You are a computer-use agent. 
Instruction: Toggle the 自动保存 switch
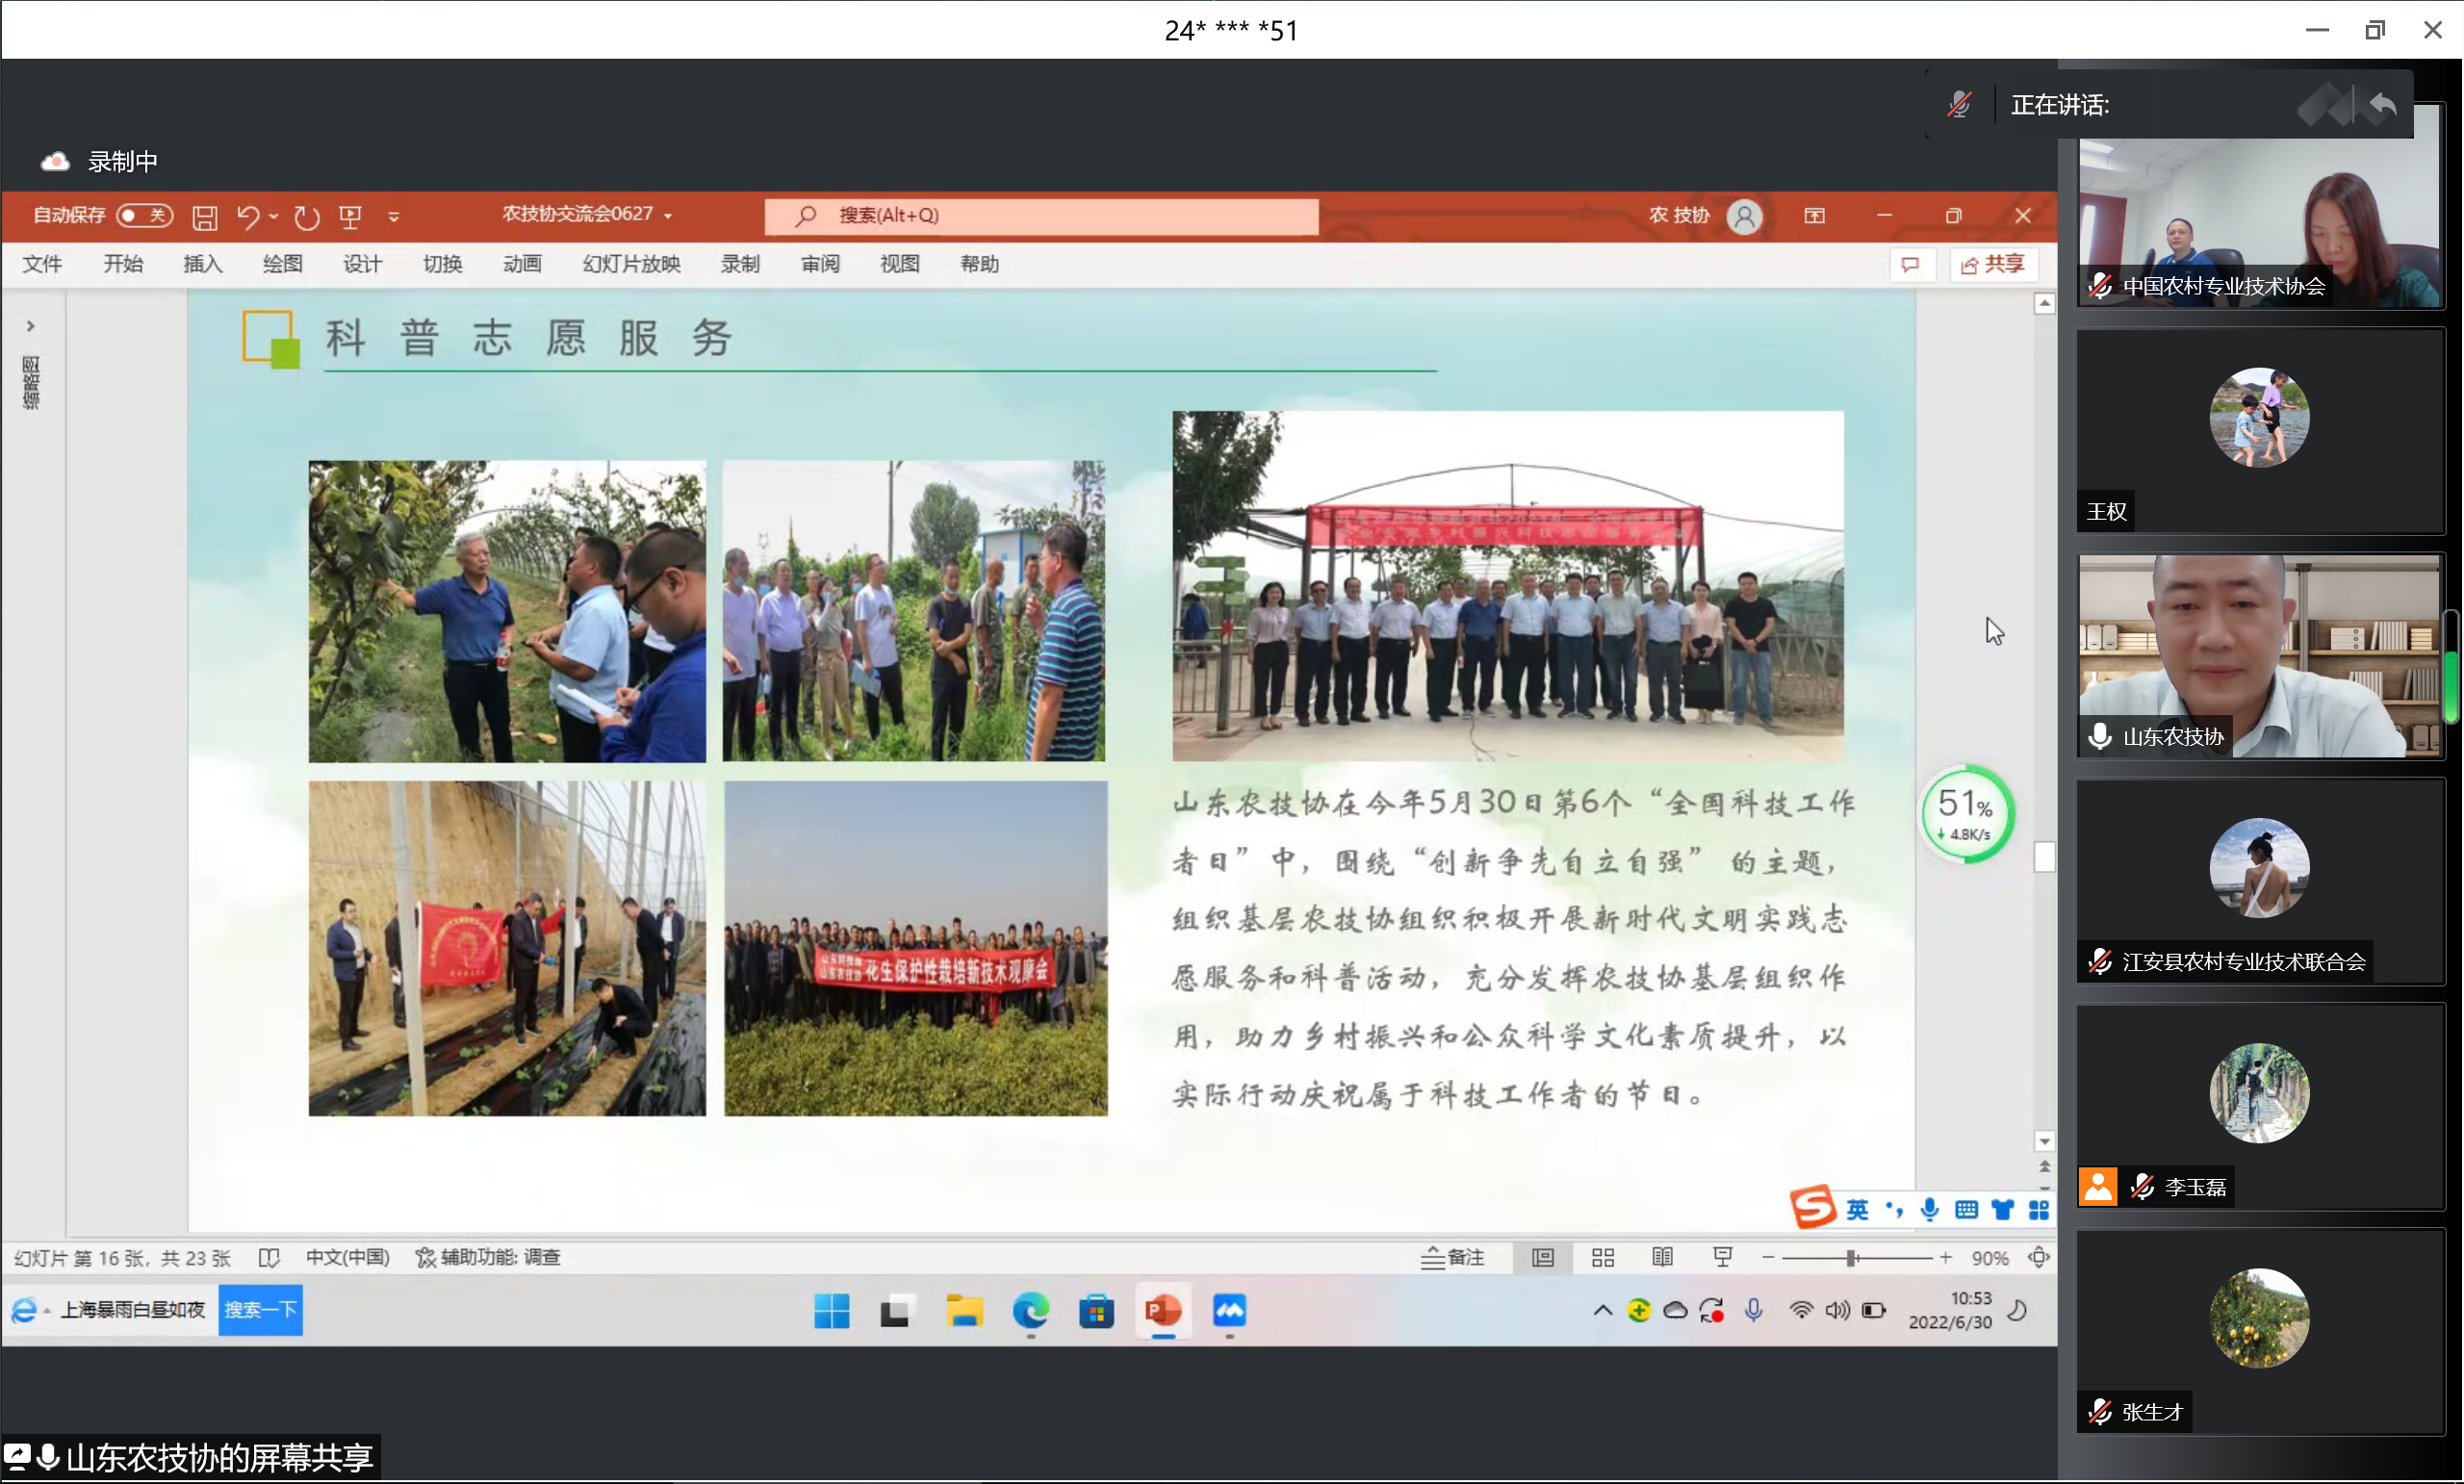143,215
